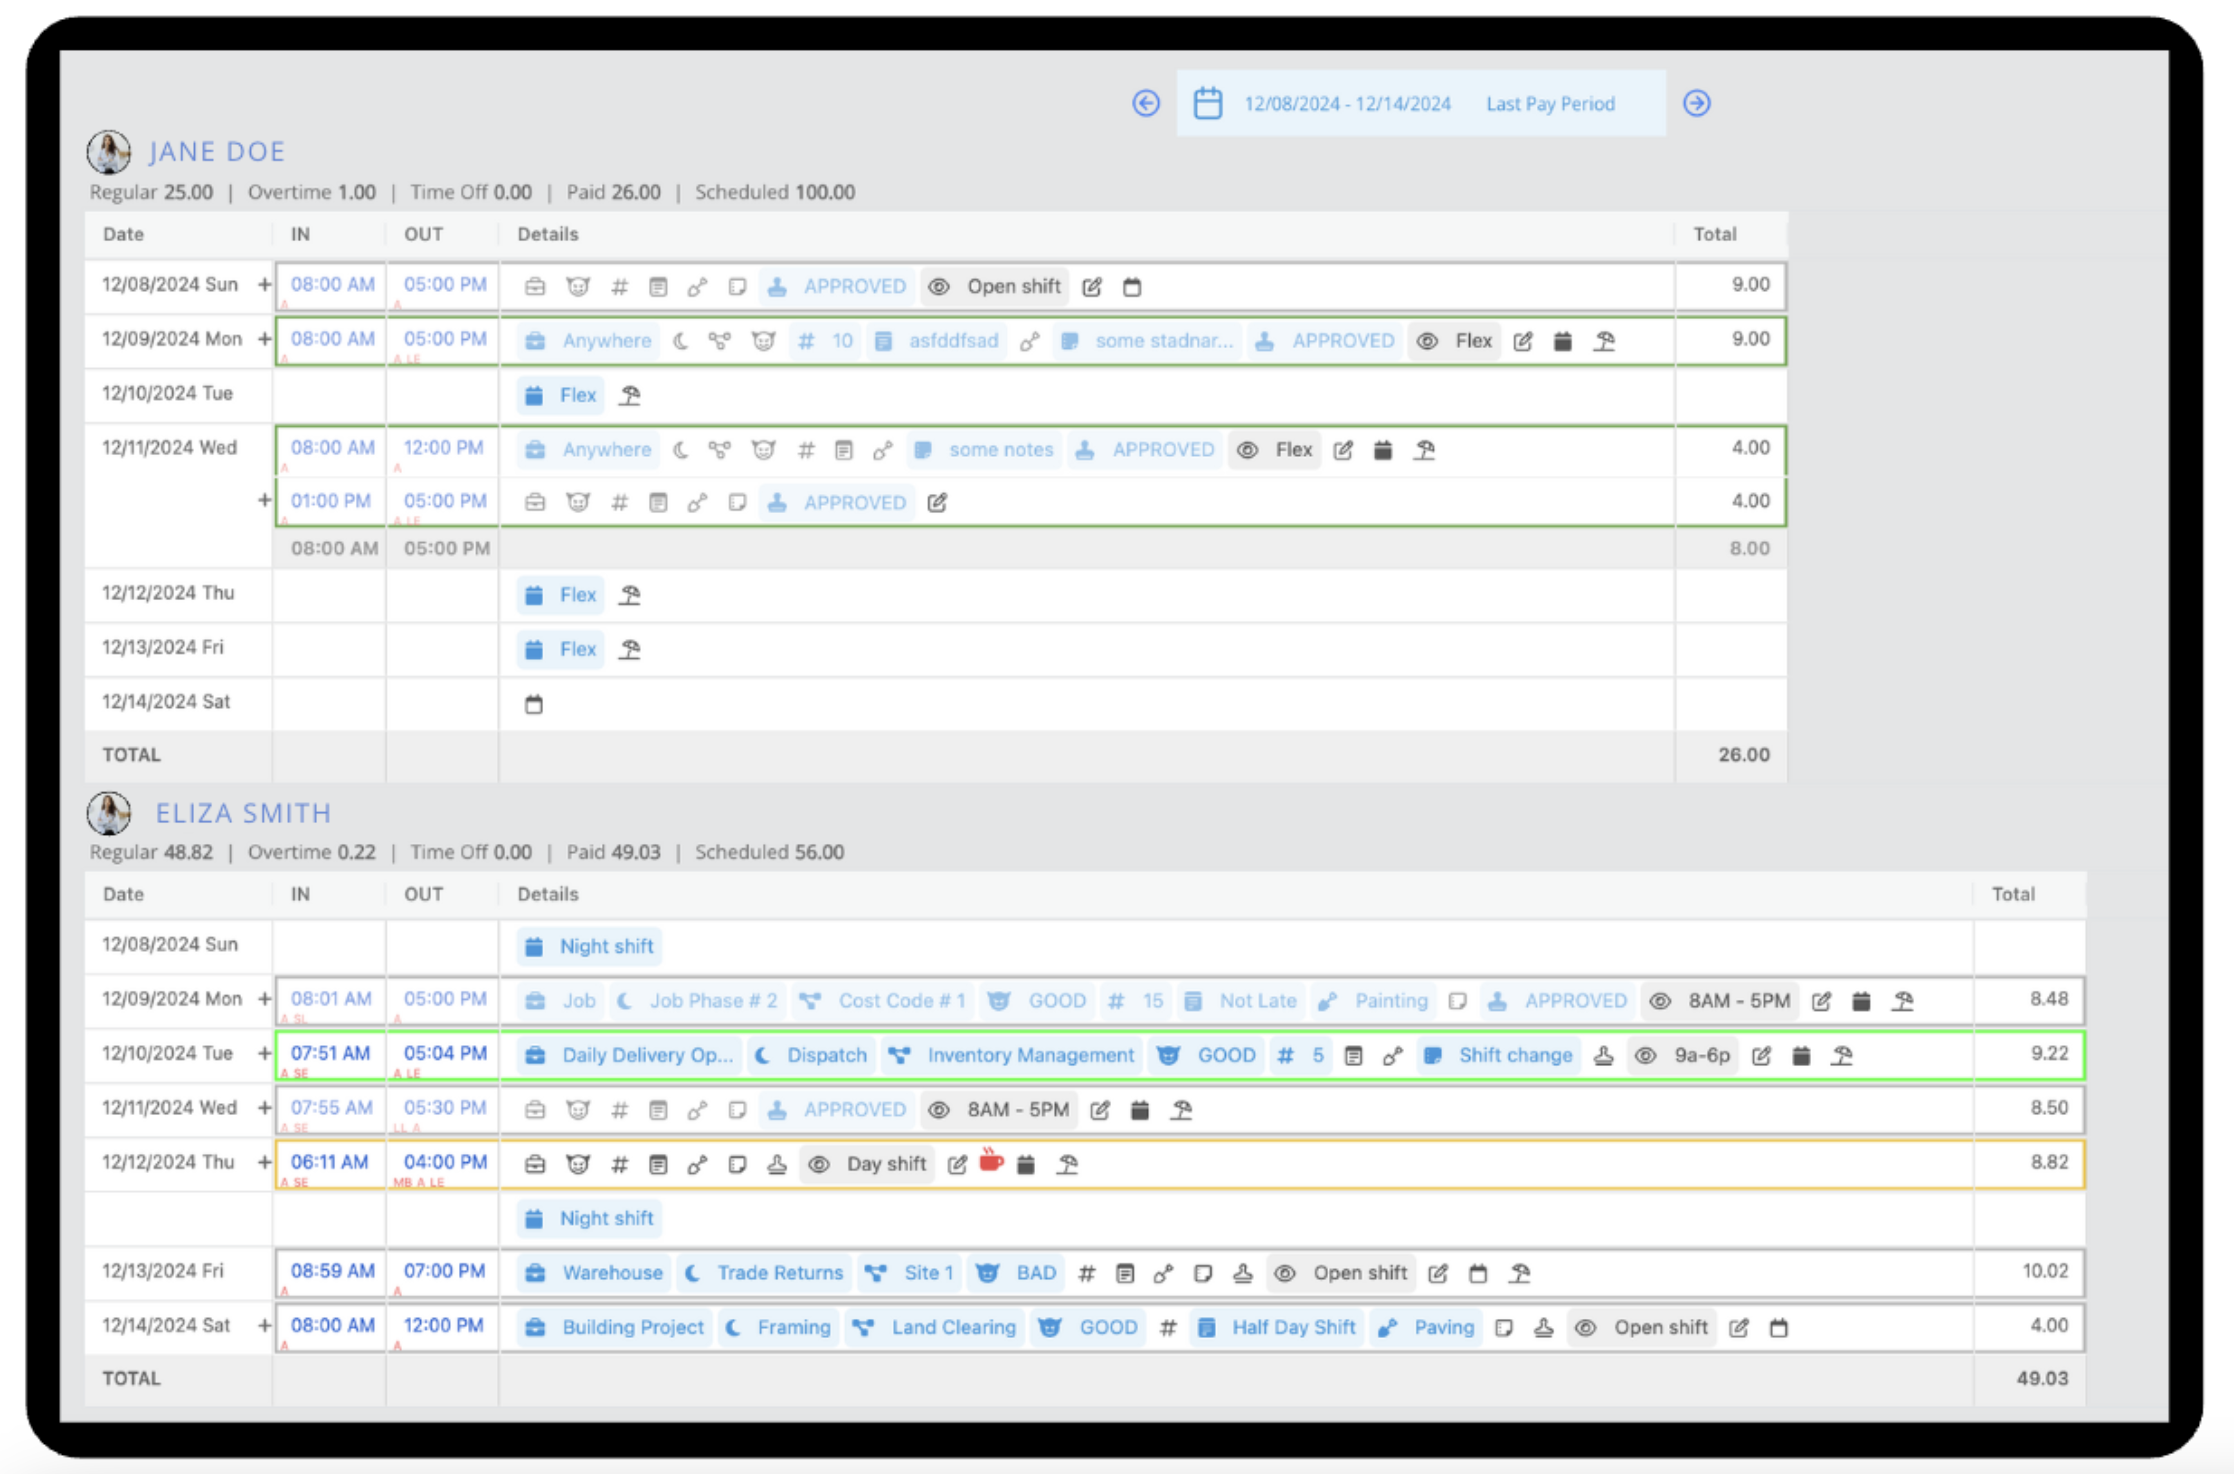Click the red coffee break icon on 12/12
The image size is (2234, 1474).
tap(991, 1163)
